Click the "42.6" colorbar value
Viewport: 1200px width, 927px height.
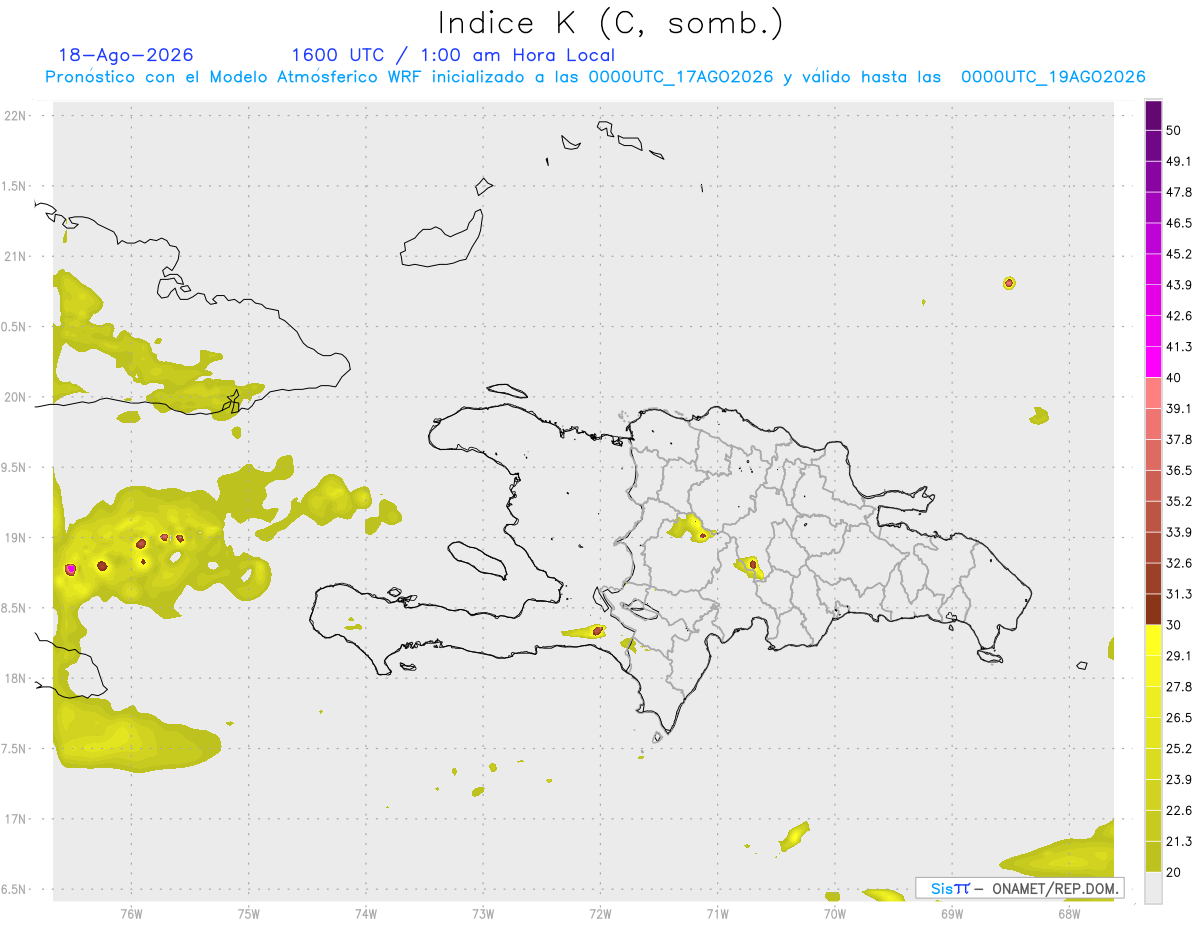click(x=1179, y=316)
